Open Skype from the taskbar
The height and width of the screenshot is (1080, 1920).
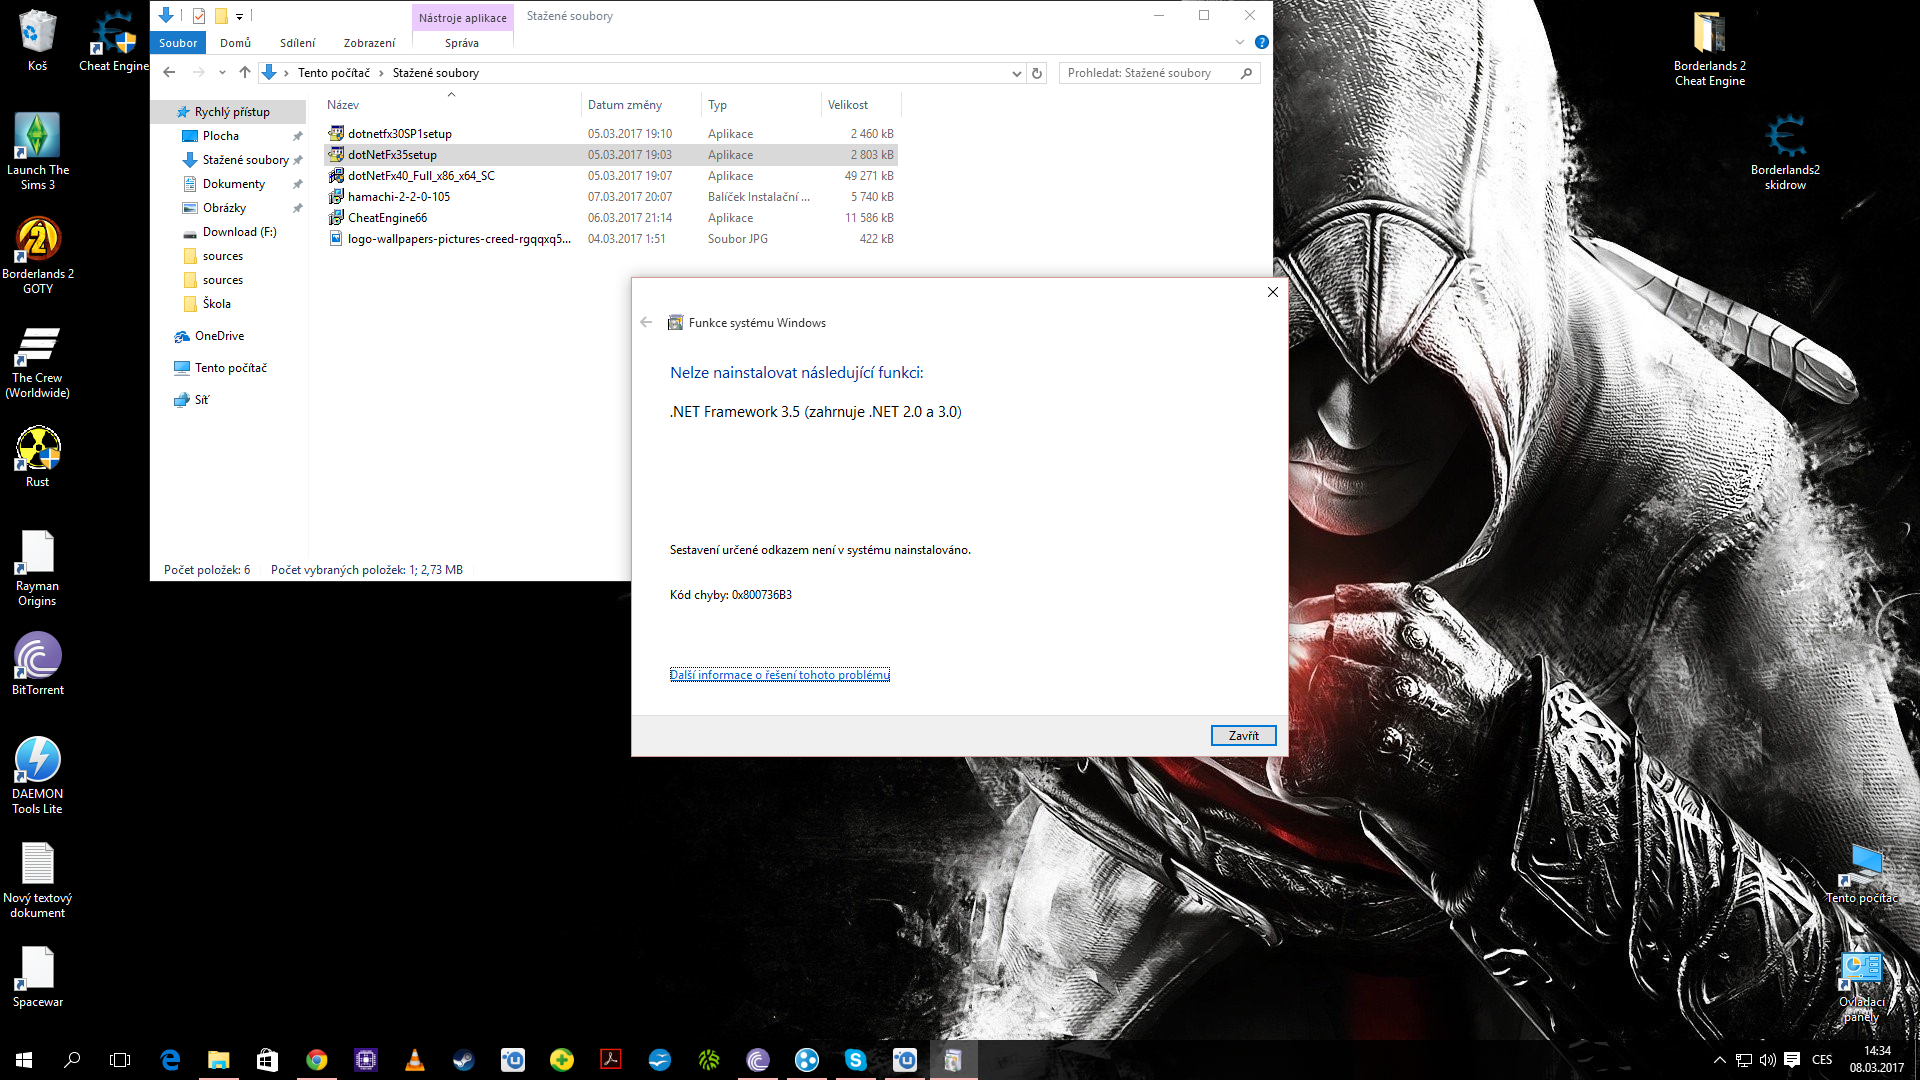coord(855,1060)
